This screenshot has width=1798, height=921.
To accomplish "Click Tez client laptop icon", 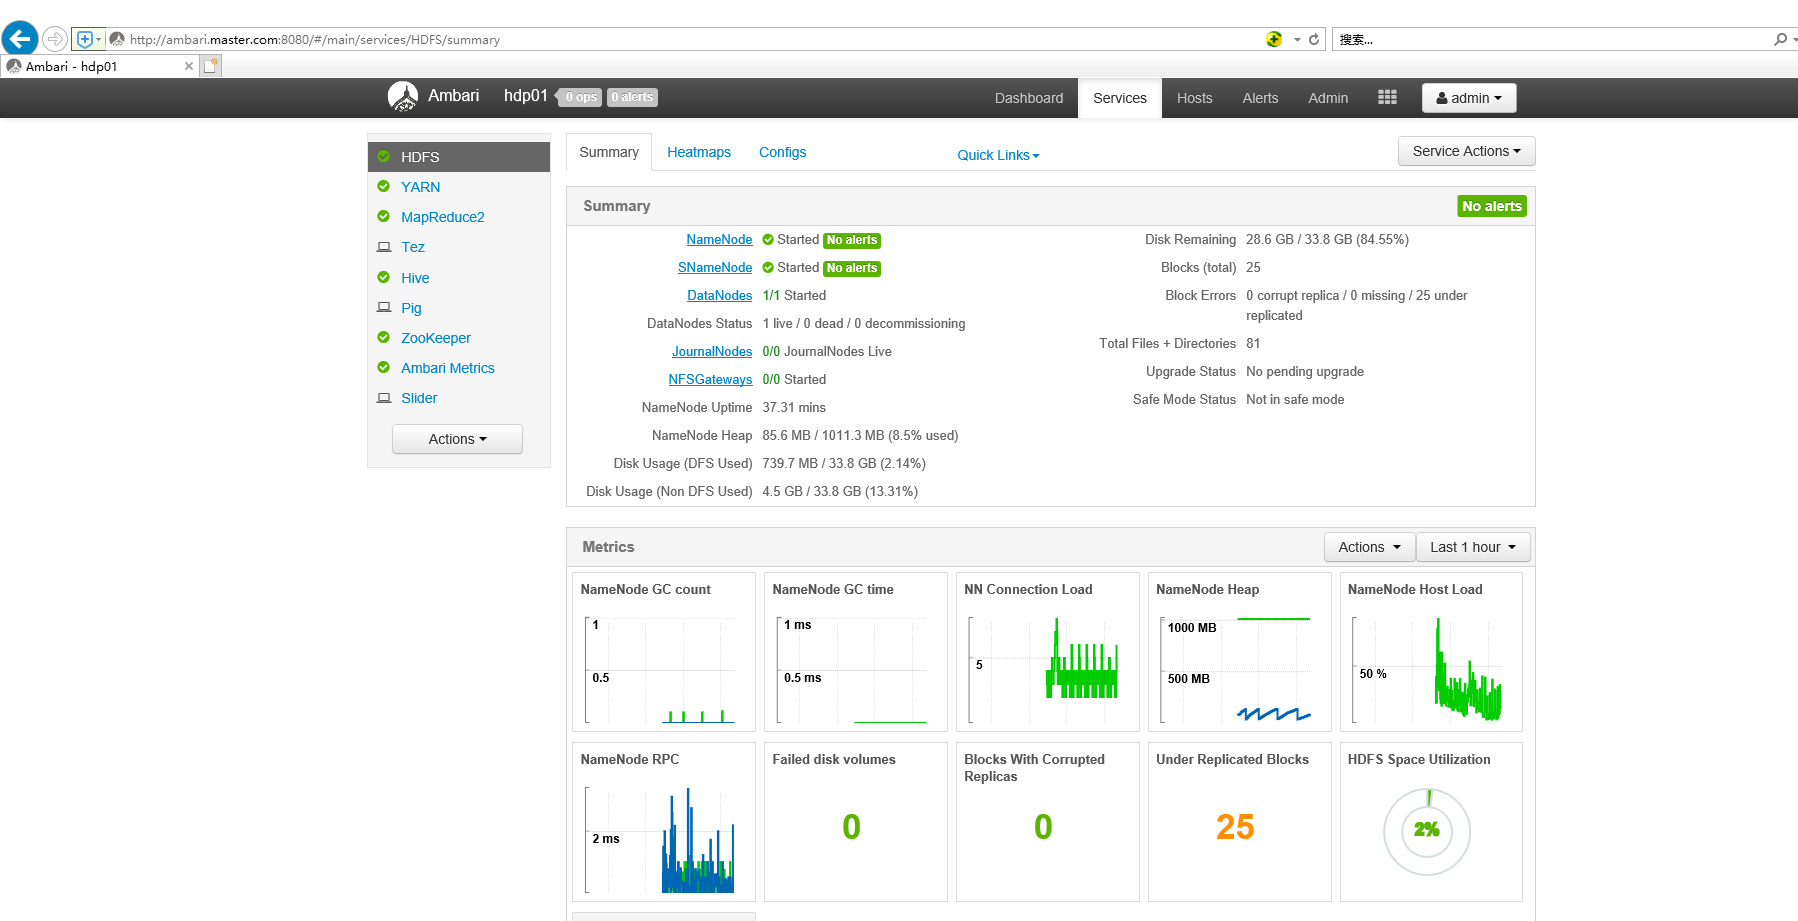I will point(383,247).
